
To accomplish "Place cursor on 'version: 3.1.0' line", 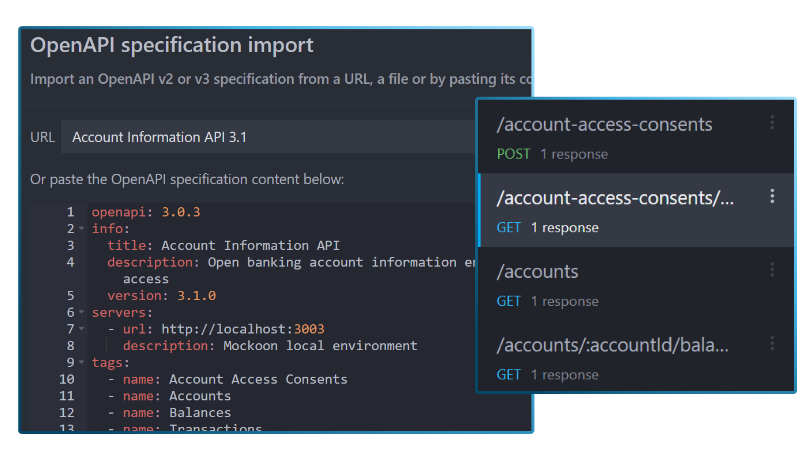I will pos(161,295).
